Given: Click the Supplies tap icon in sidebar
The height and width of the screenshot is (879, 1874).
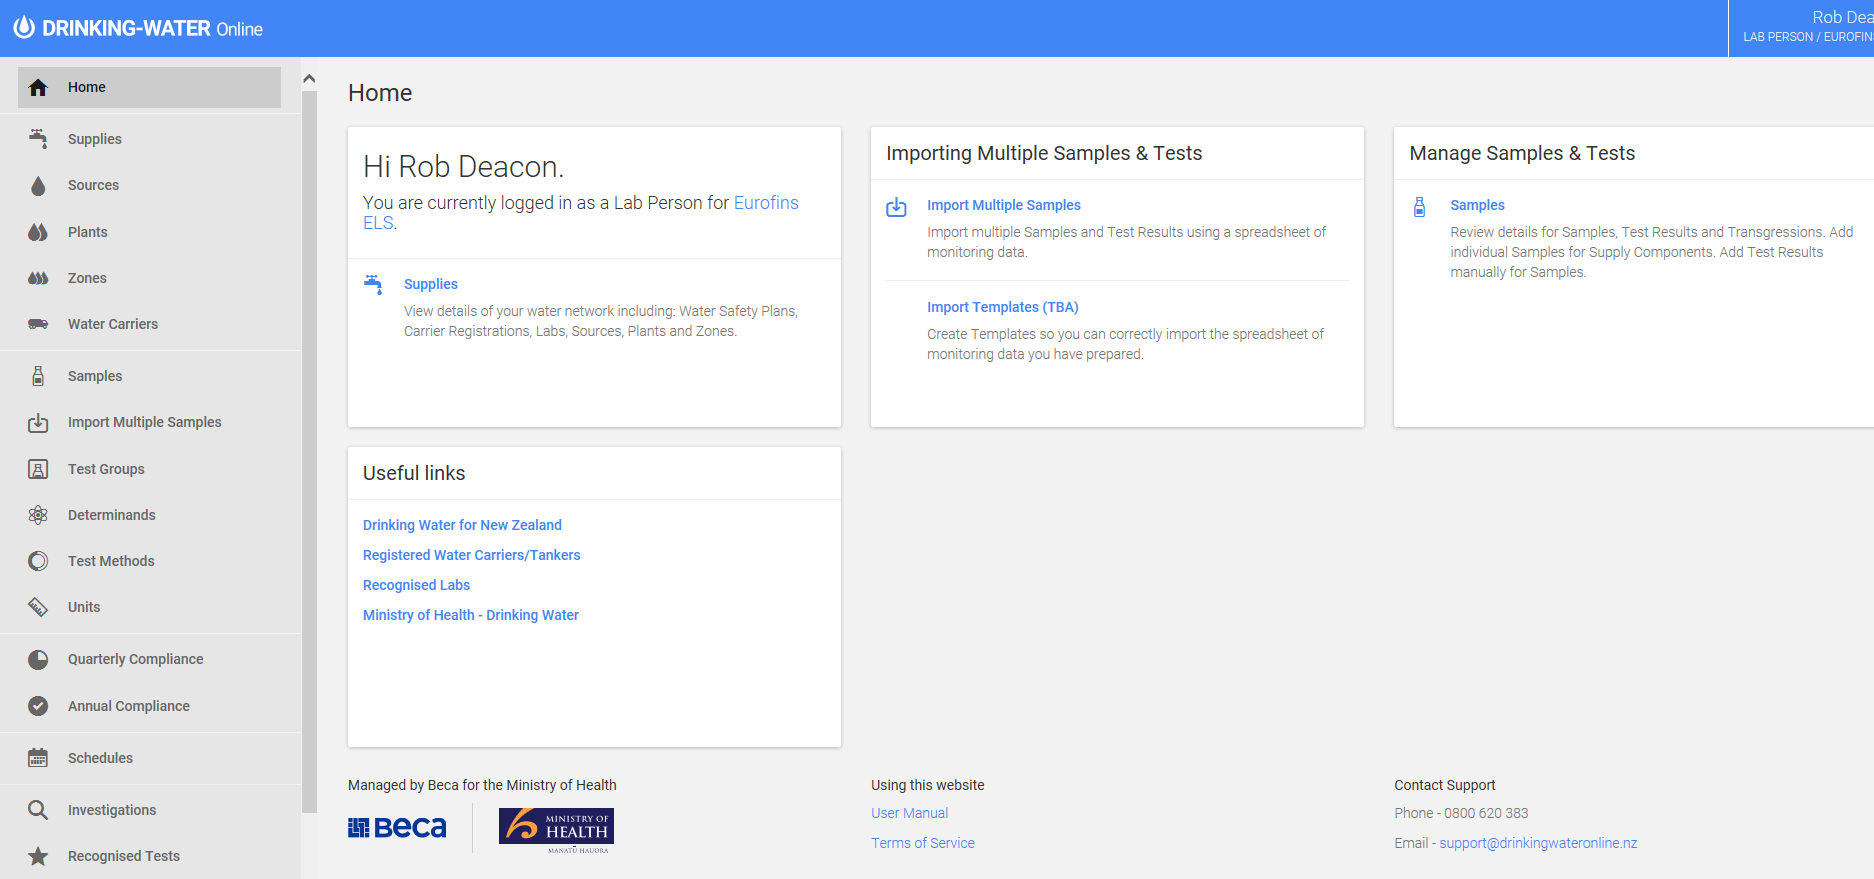Looking at the screenshot, I should click(x=38, y=139).
